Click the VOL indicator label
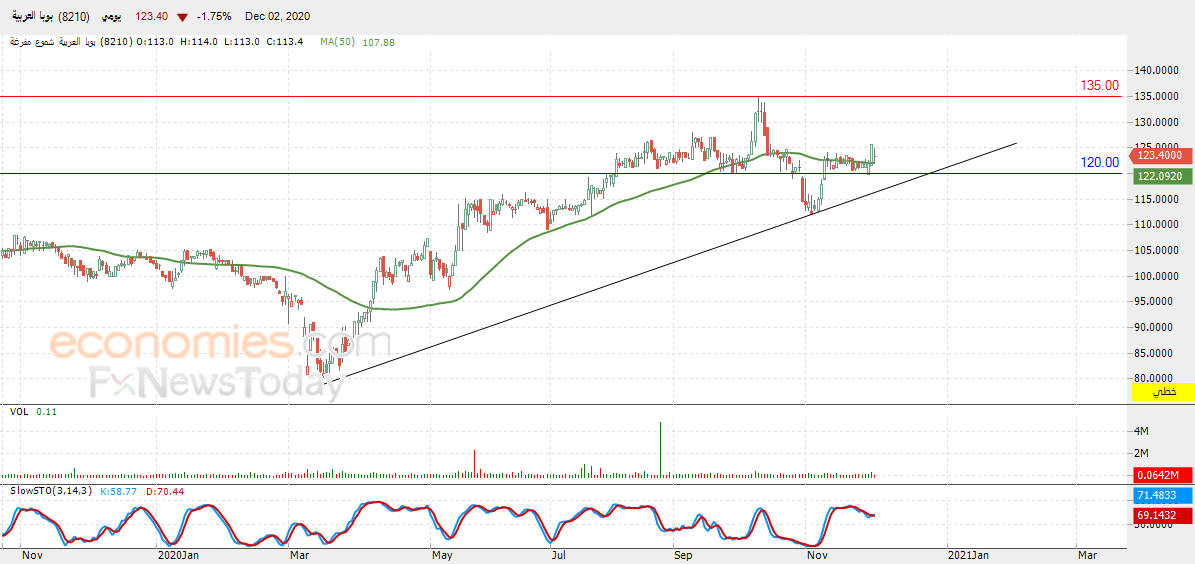The image size is (1195, 564). [x=18, y=412]
